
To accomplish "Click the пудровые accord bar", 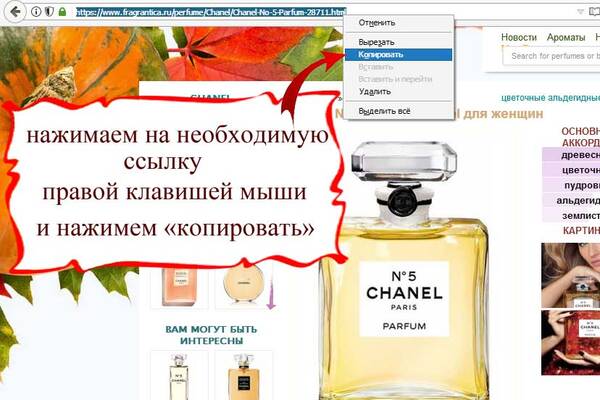I will point(571,185).
